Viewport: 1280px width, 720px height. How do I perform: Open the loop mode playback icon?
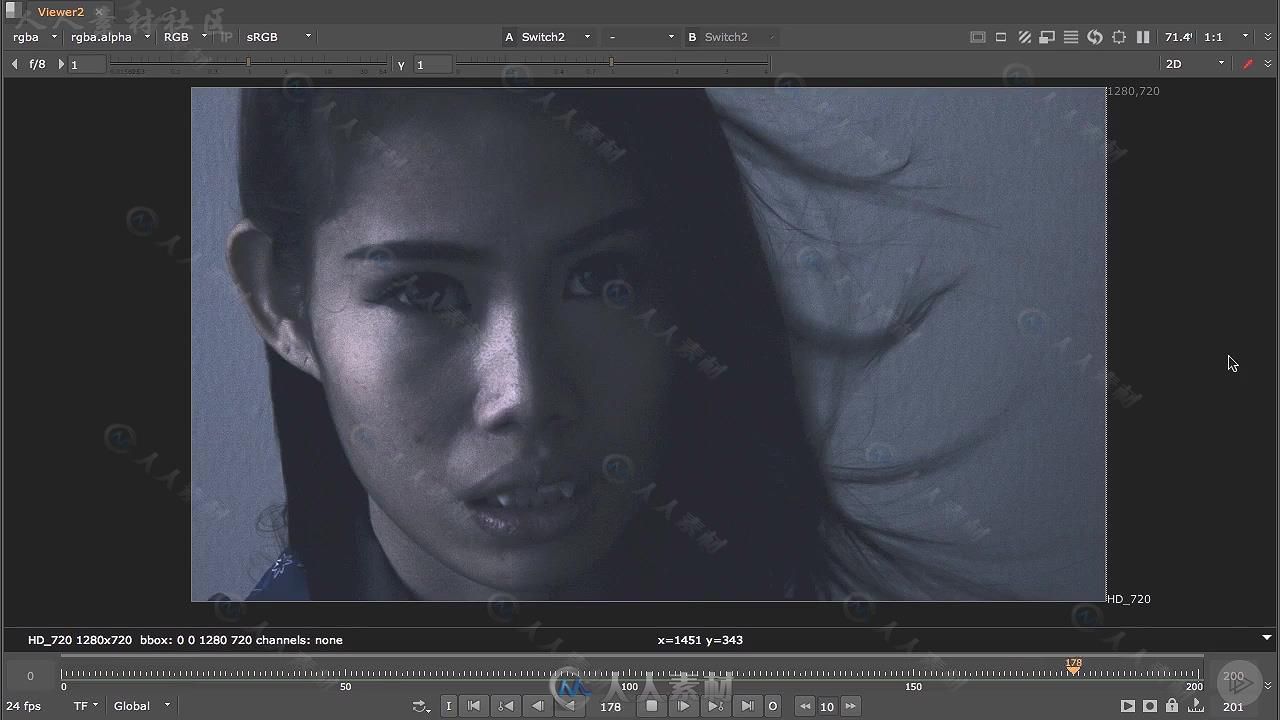[422, 706]
